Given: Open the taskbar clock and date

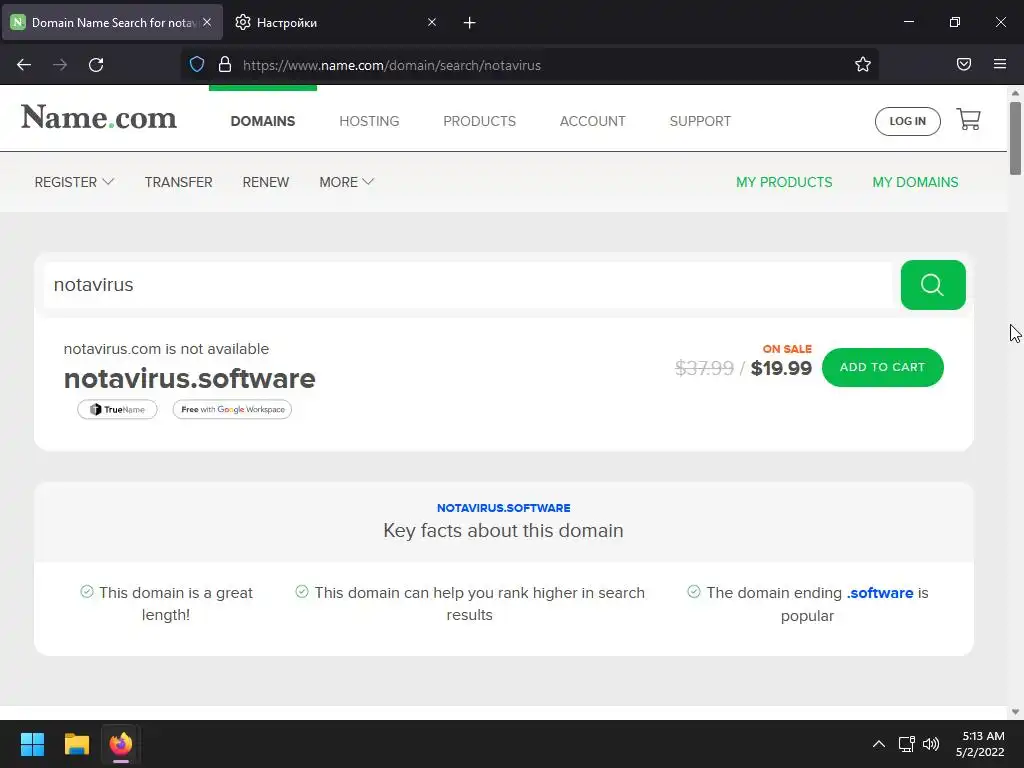Looking at the screenshot, I should pos(980,744).
